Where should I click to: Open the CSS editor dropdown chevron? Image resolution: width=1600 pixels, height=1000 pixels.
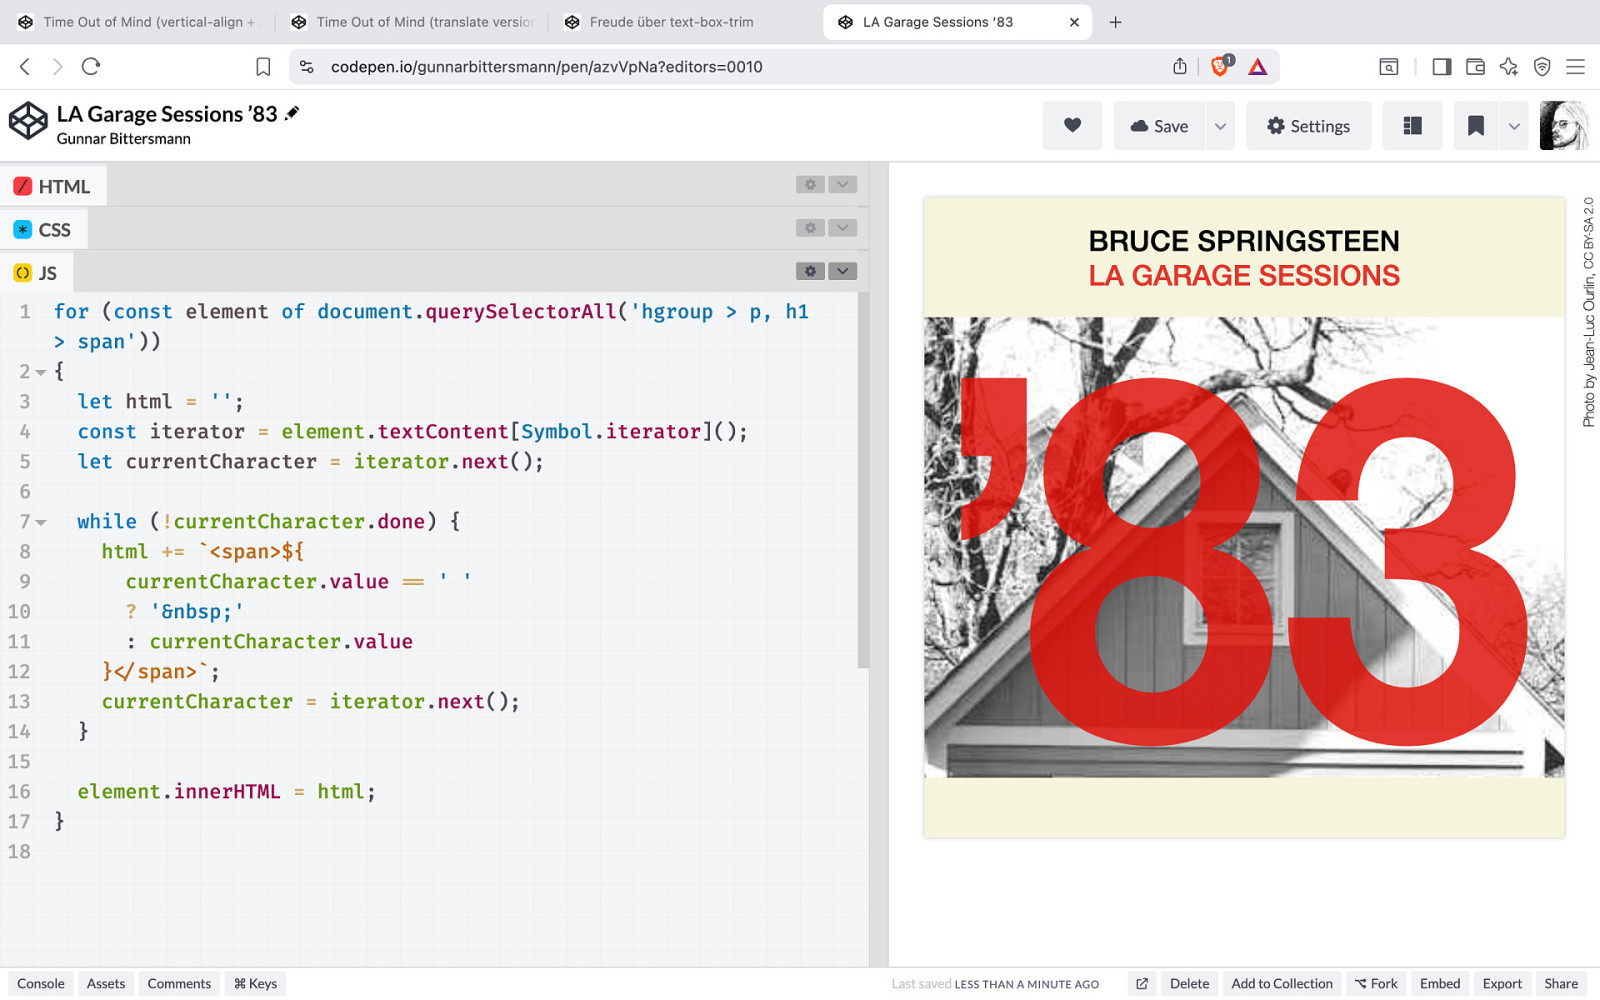tap(843, 228)
